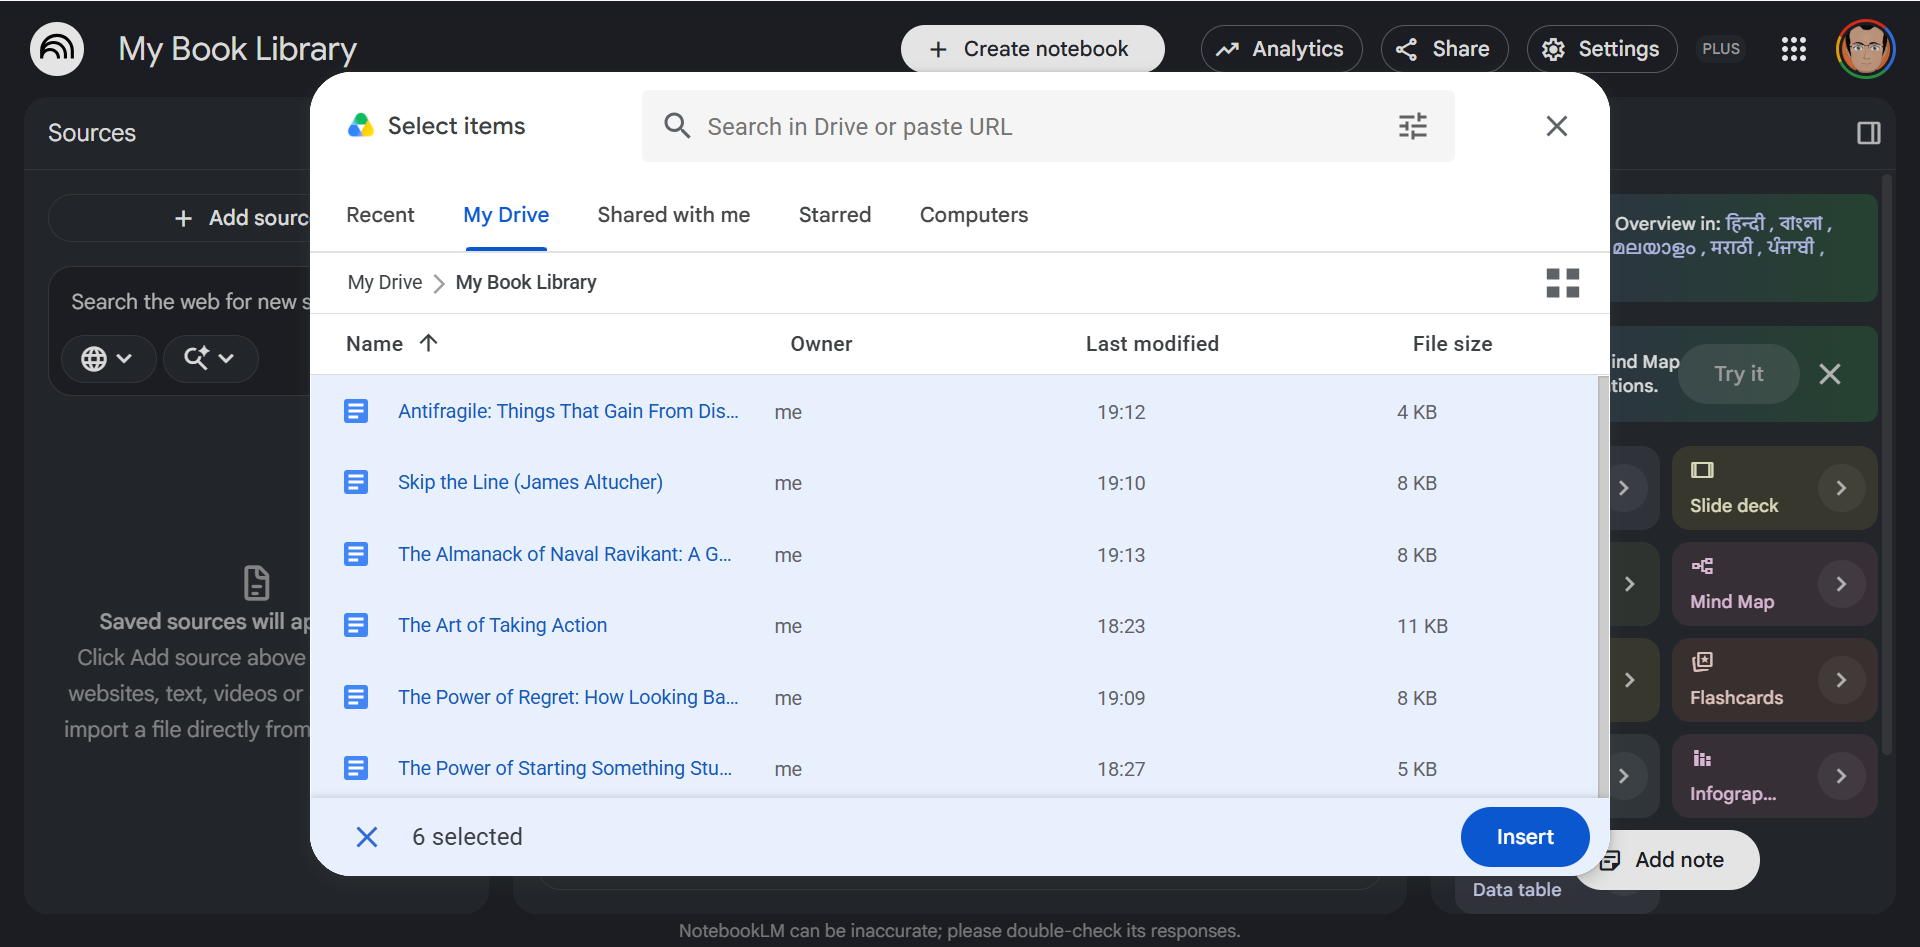
Task: Switch to the Recent tab
Action: pyautogui.click(x=380, y=215)
